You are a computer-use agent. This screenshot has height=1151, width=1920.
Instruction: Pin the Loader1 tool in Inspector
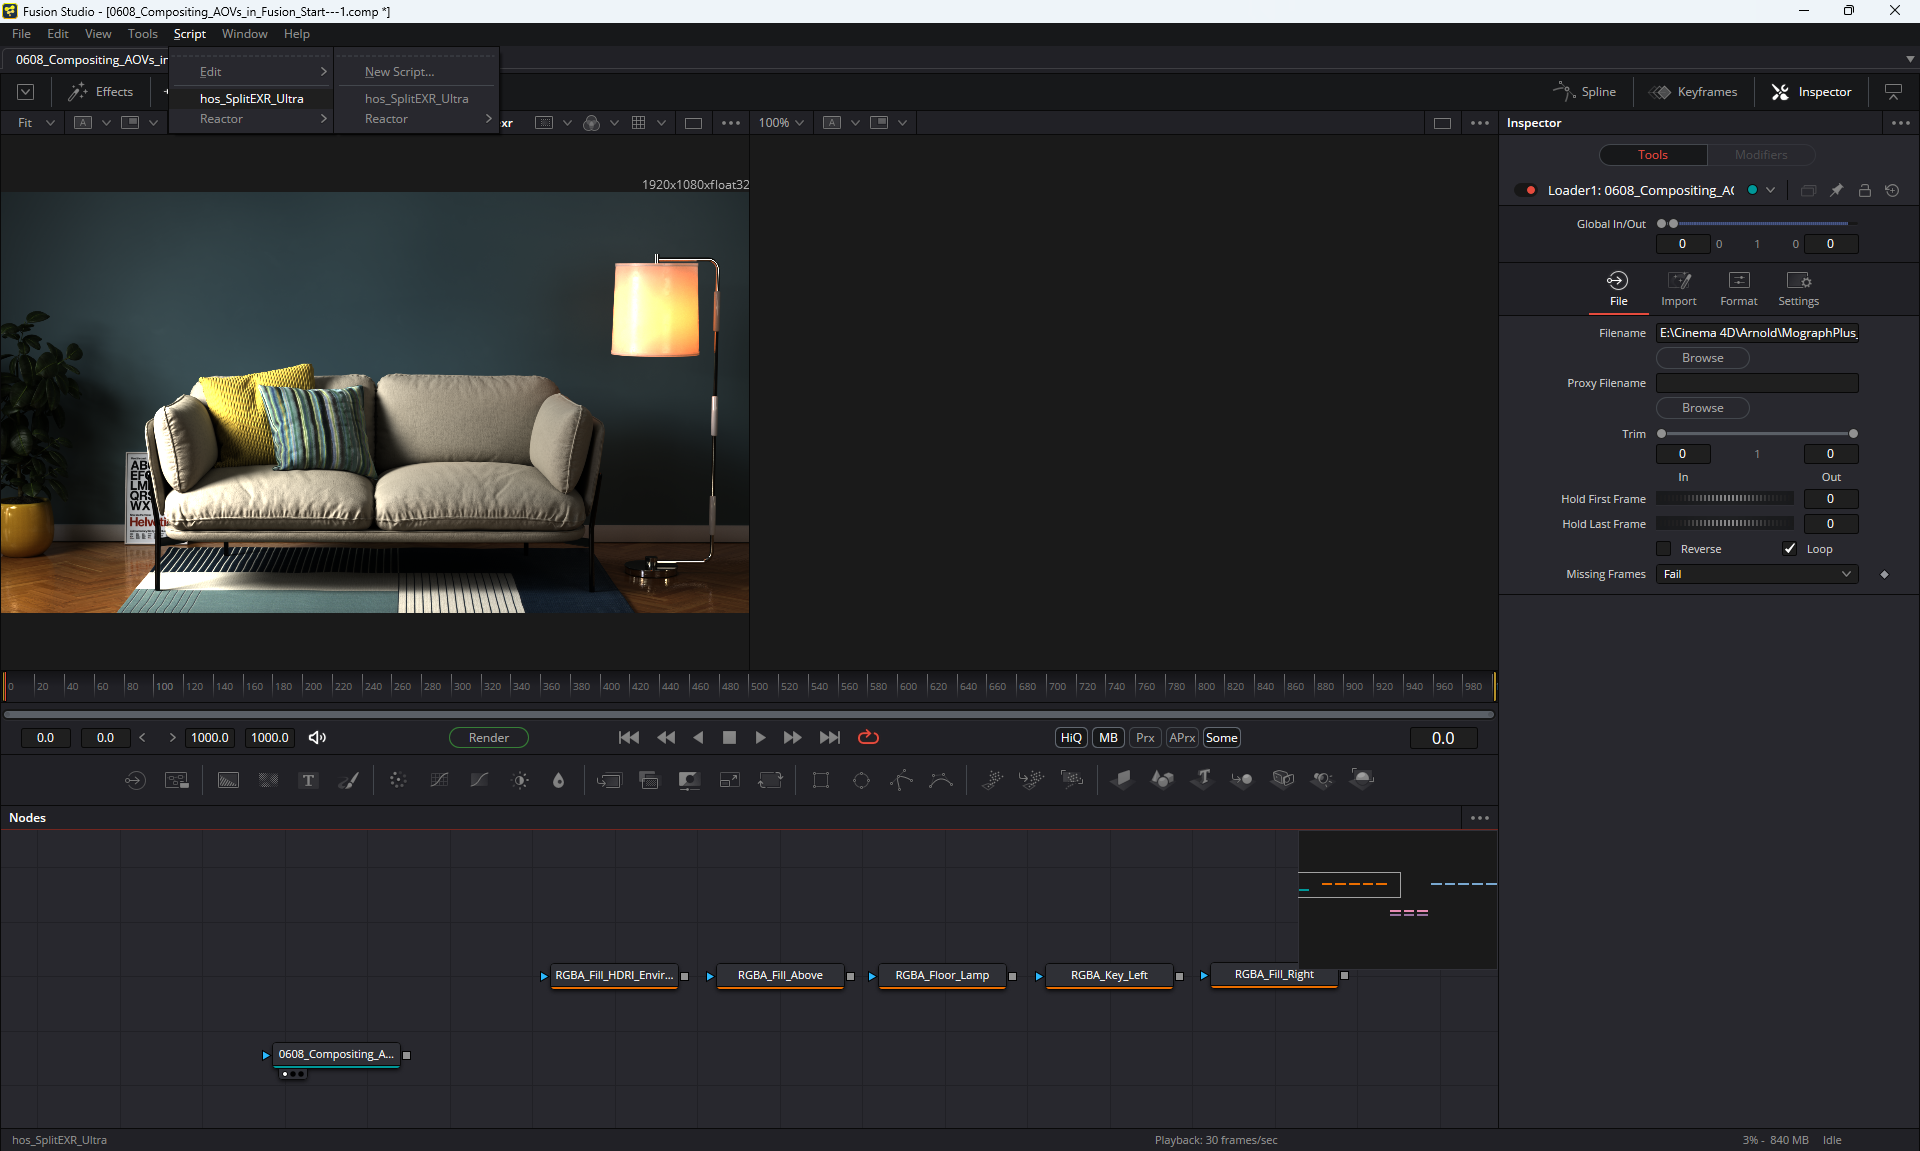1836,190
